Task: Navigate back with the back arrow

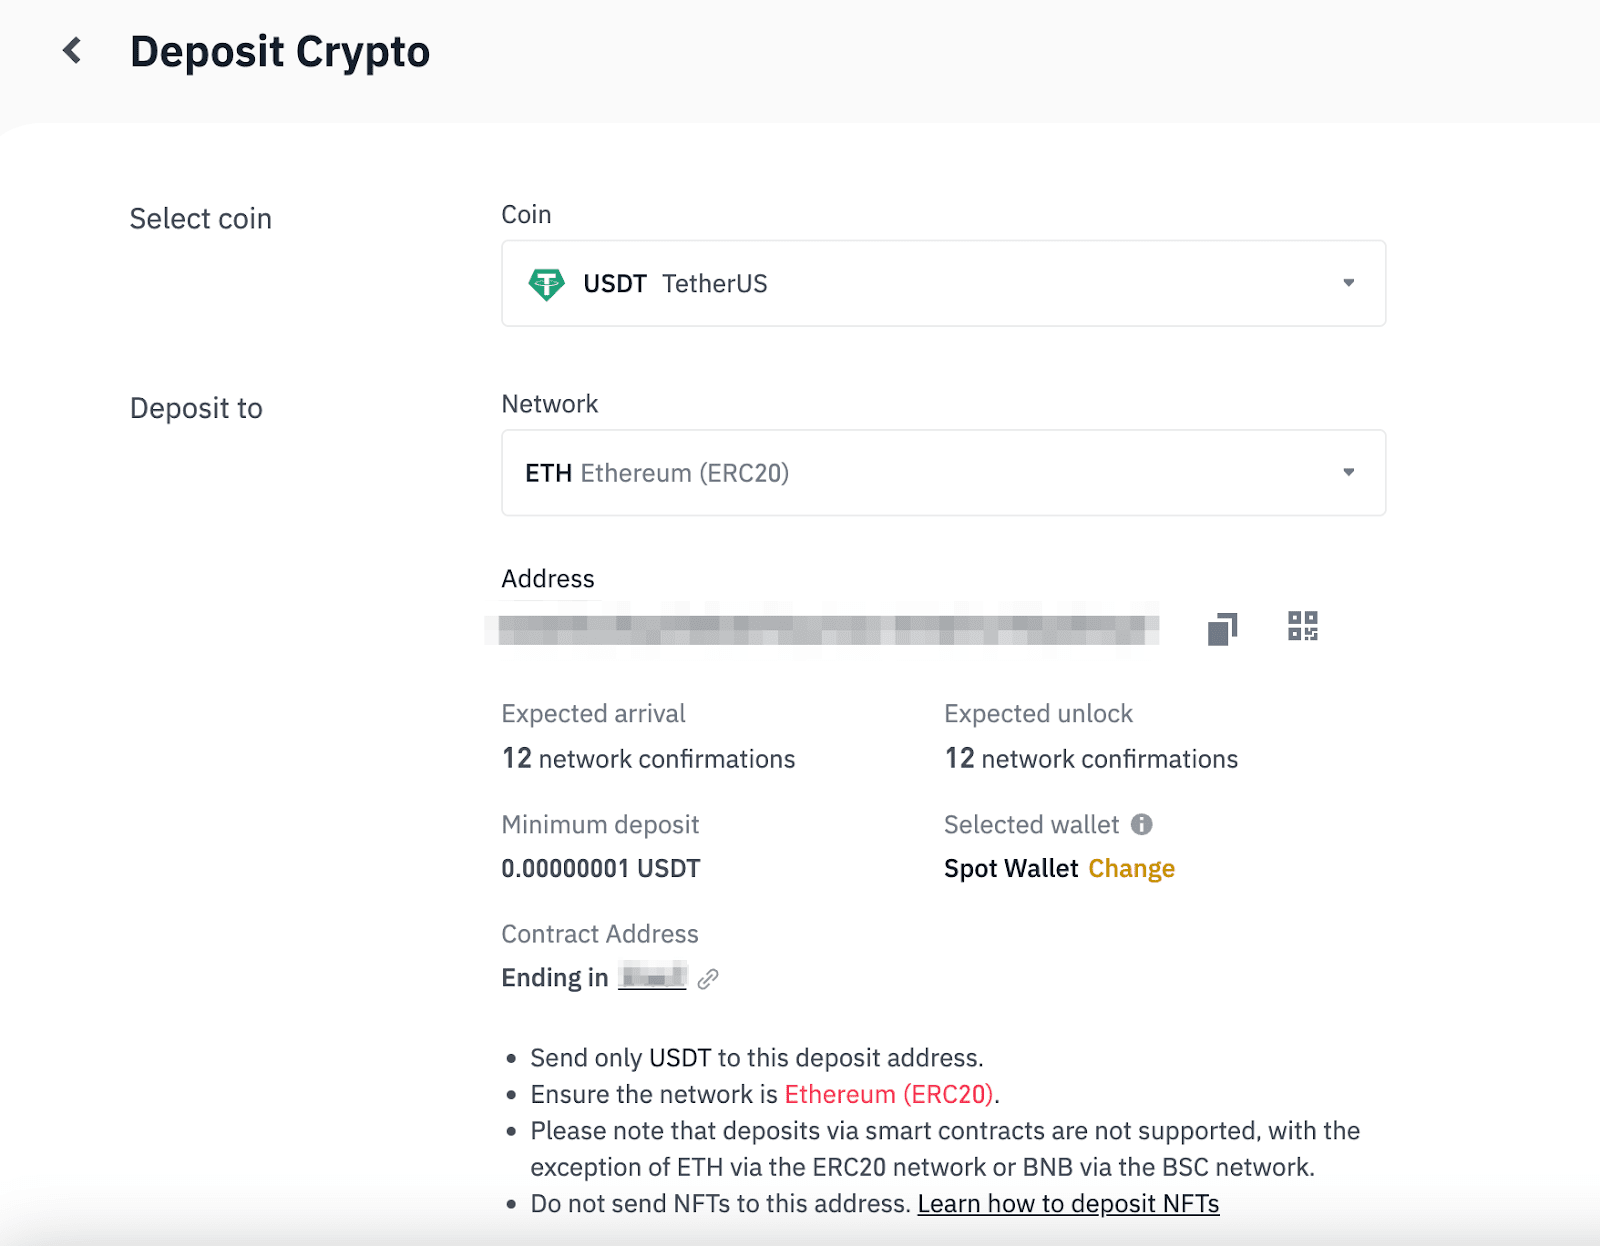Action: coord(71,52)
